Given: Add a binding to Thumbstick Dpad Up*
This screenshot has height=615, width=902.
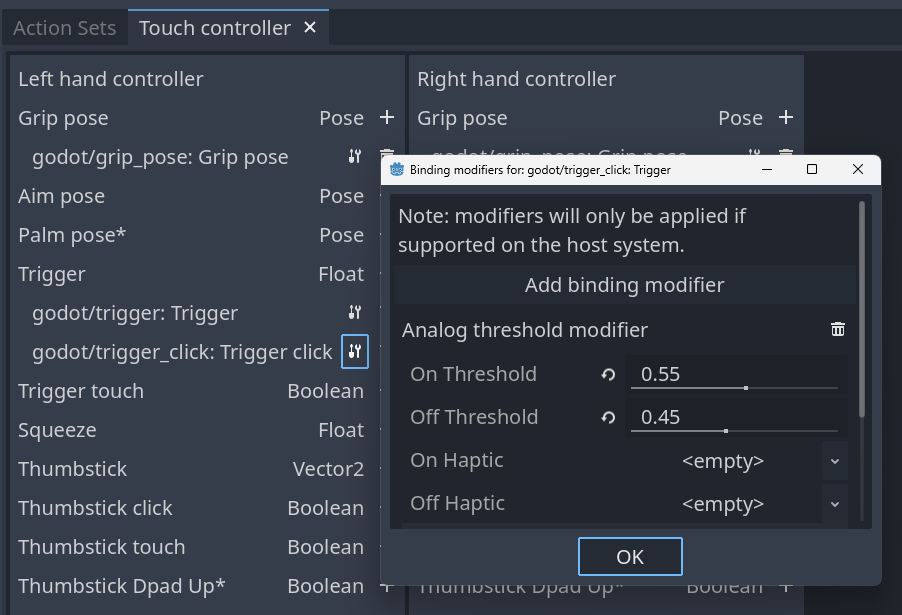Looking at the screenshot, I should pyautogui.click(x=387, y=586).
